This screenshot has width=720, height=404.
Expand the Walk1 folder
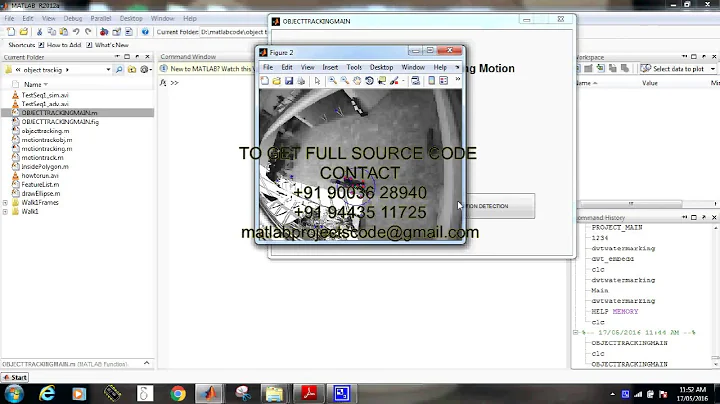(5, 212)
